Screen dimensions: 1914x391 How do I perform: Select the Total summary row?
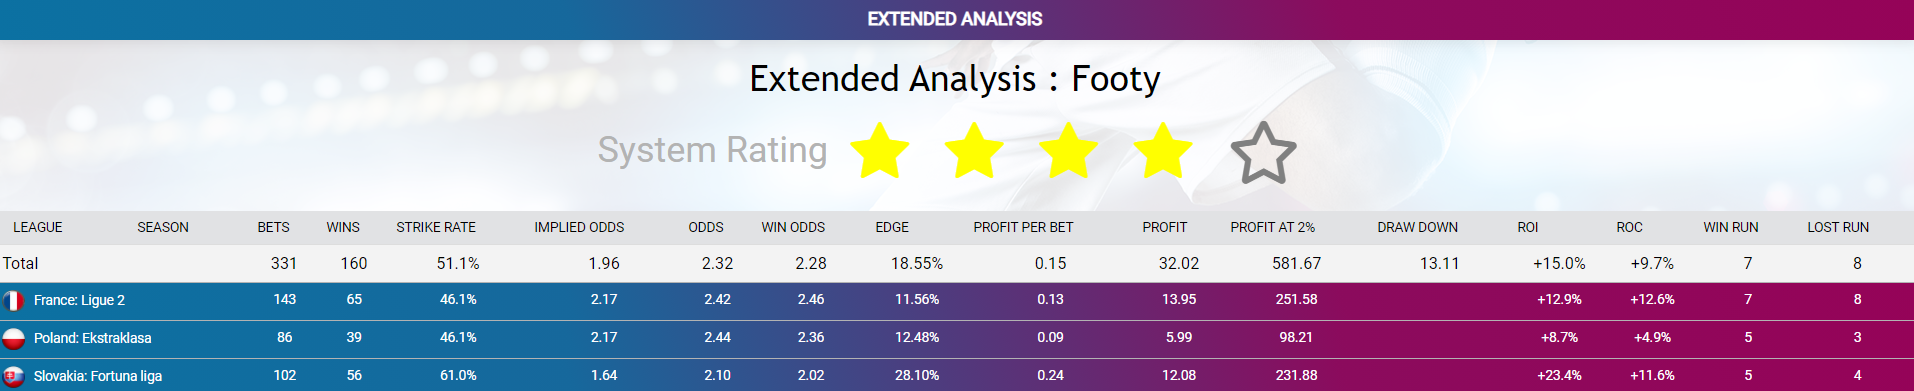pos(957,263)
